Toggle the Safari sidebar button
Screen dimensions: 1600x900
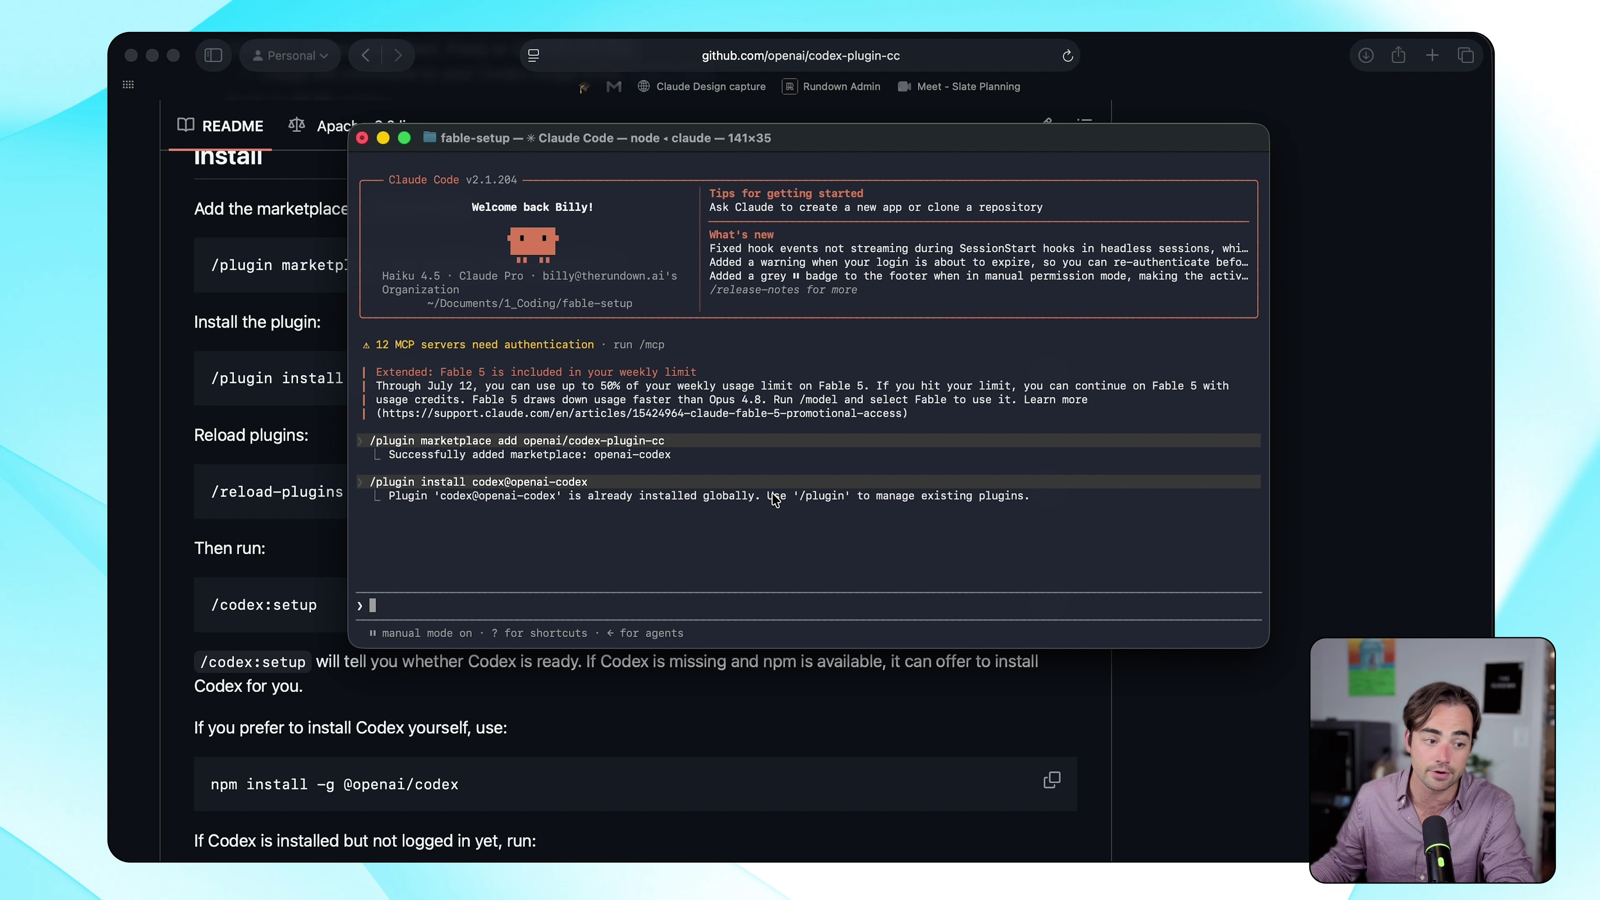click(x=213, y=56)
